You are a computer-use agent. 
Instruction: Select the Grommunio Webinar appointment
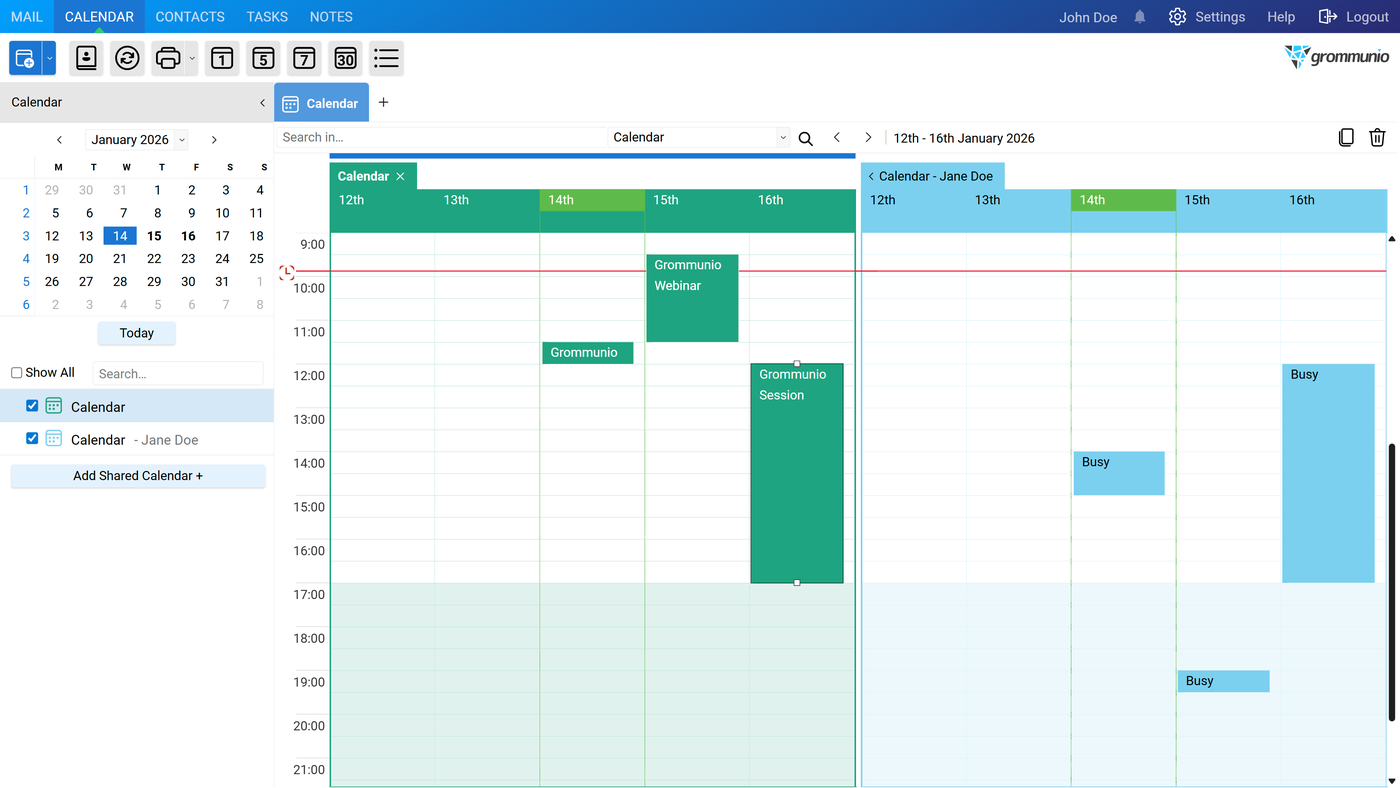point(692,298)
